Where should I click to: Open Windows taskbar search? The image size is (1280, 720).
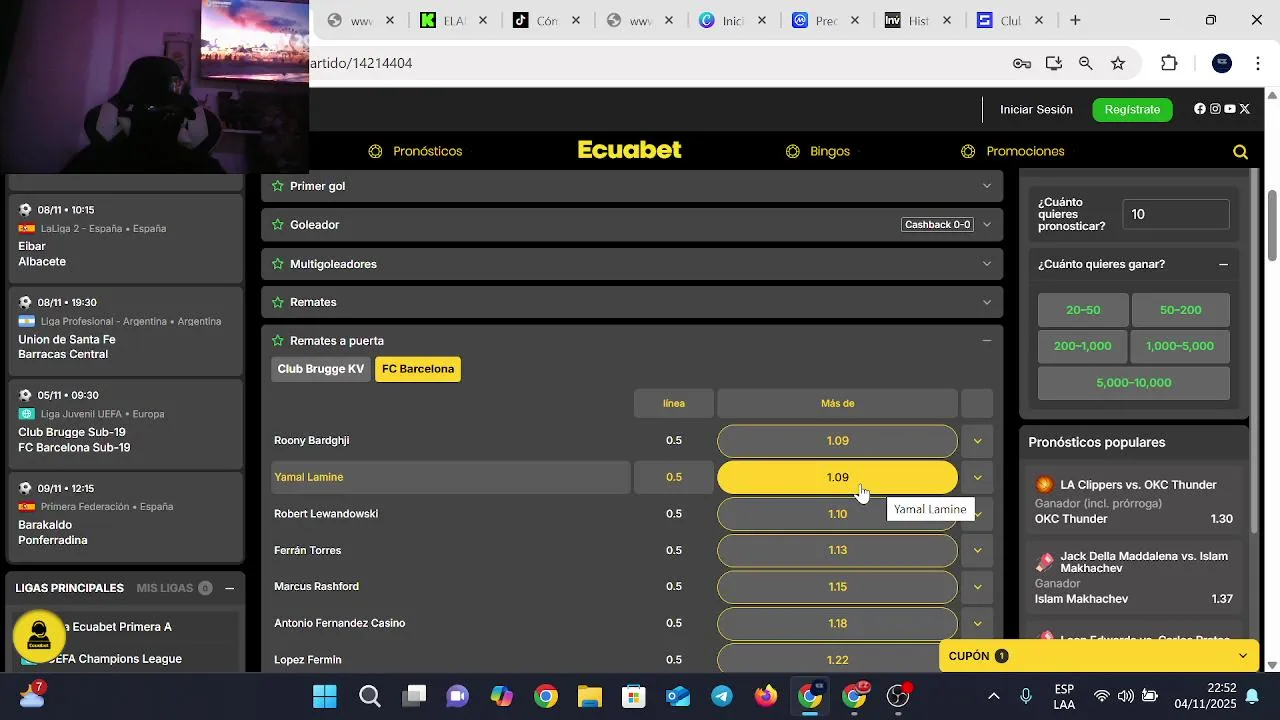point(370,696)
